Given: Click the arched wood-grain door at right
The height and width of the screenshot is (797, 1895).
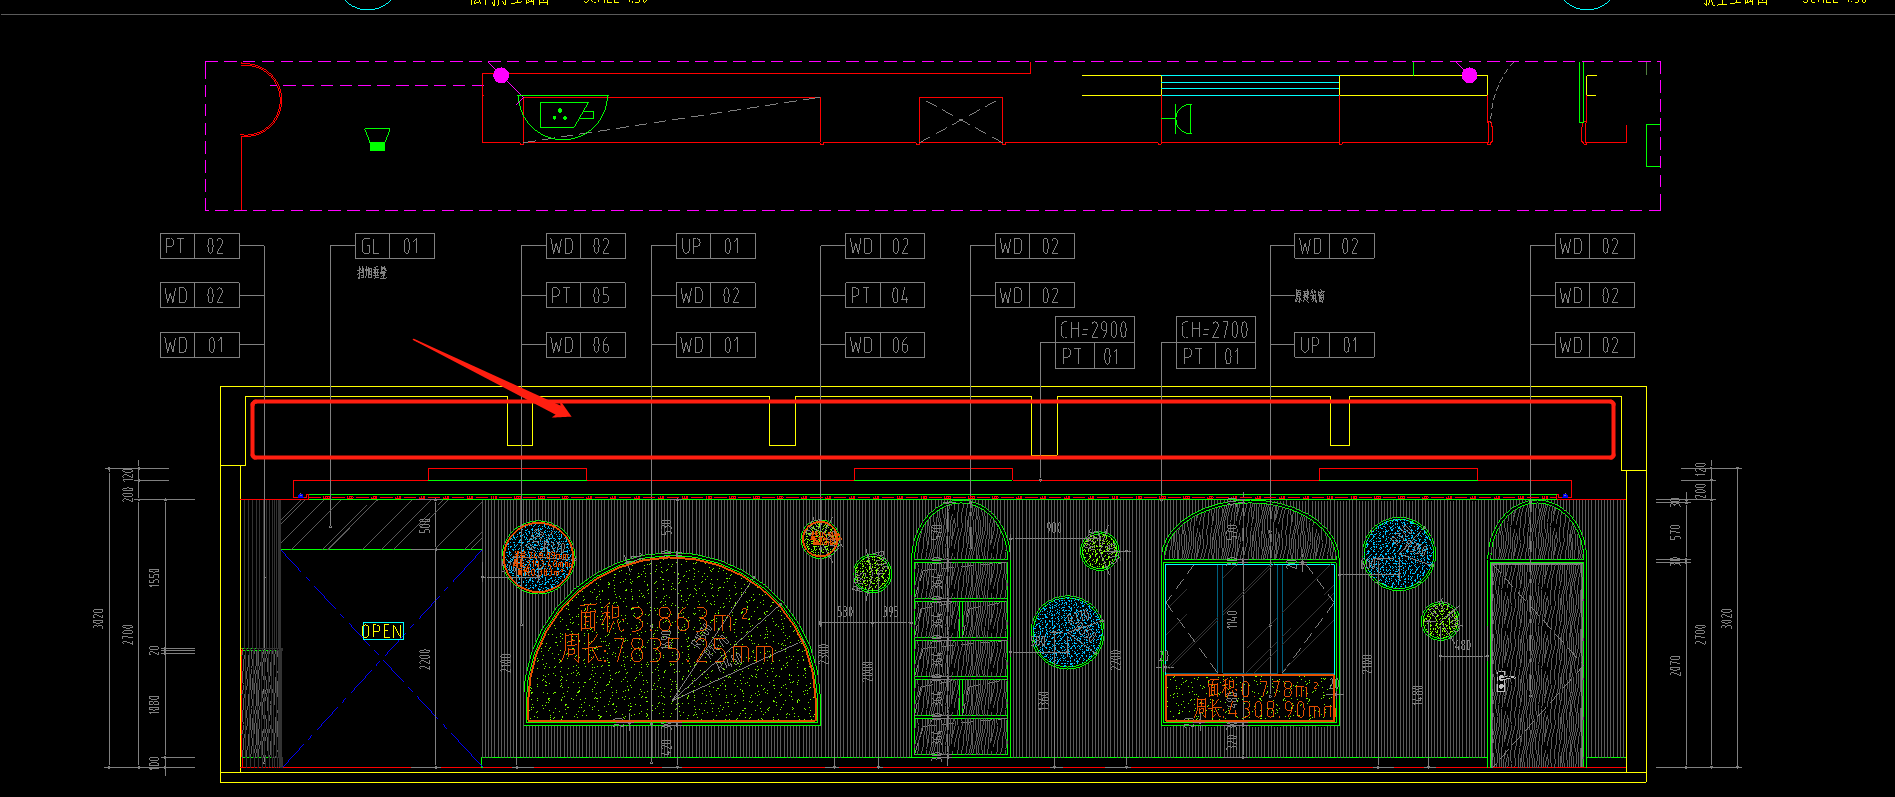Looking at the screenshot, I should (x=1537, y=634).
